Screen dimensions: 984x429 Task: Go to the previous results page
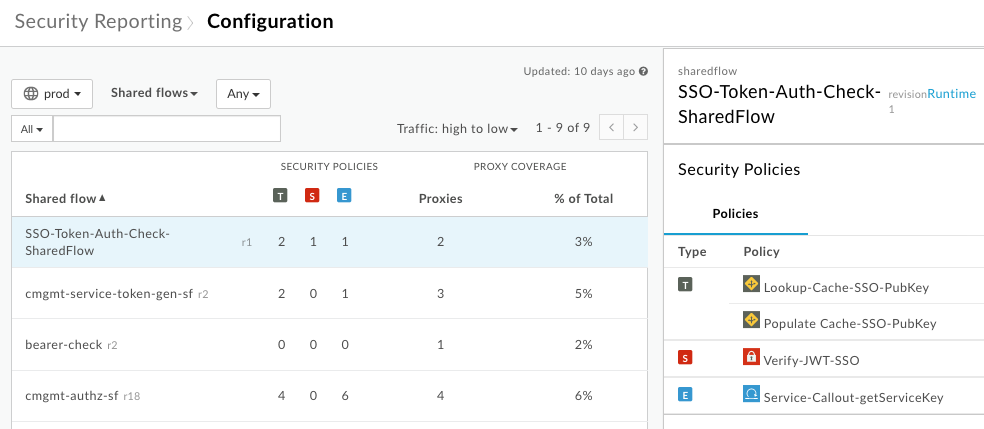(x=611, y=128)
